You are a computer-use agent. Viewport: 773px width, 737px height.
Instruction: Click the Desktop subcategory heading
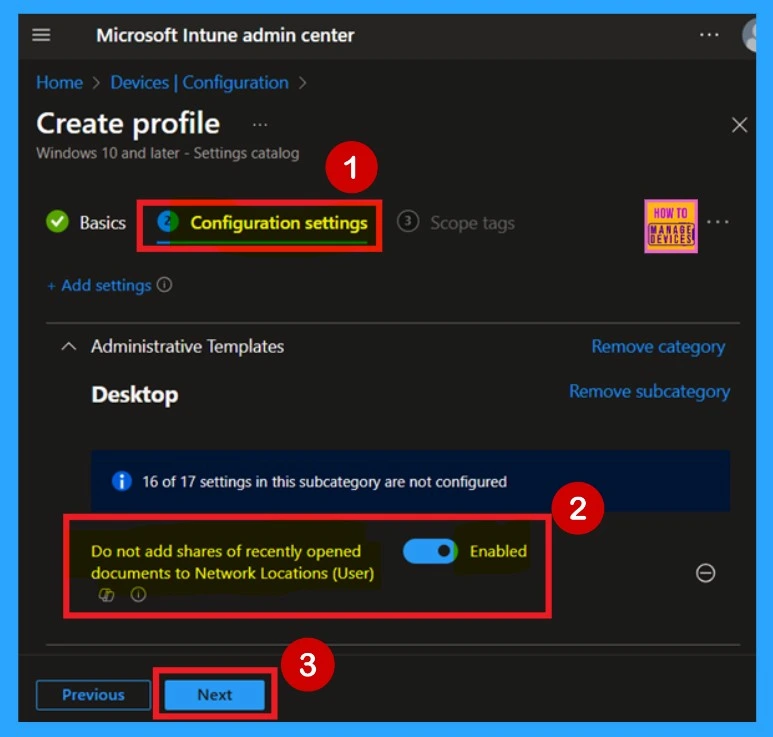tap(135, 395)
